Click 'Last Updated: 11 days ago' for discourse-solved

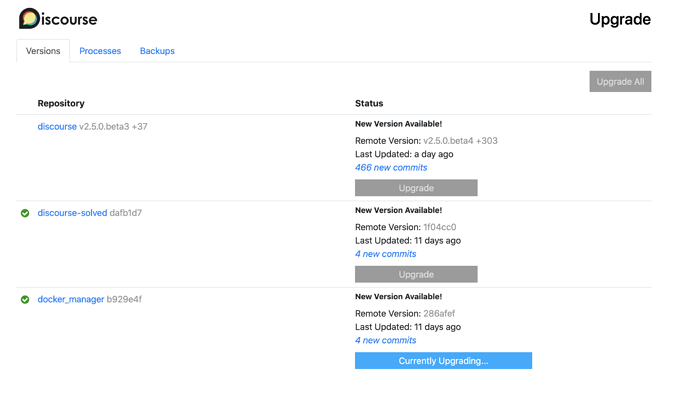408,240
